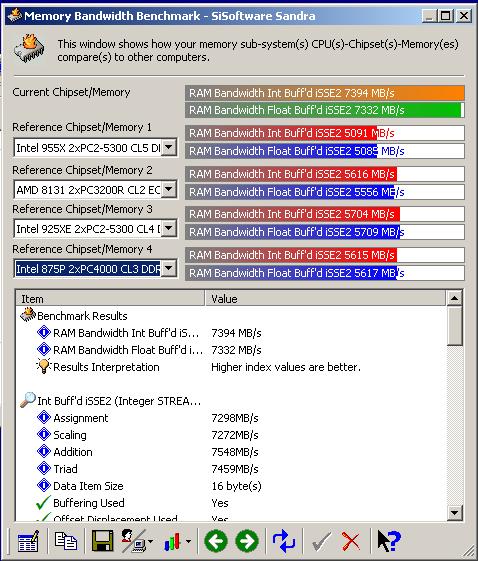Click the Intel 875P 2xPC4000 combo box
Screen dimensions: 478x561
(95, 268)
